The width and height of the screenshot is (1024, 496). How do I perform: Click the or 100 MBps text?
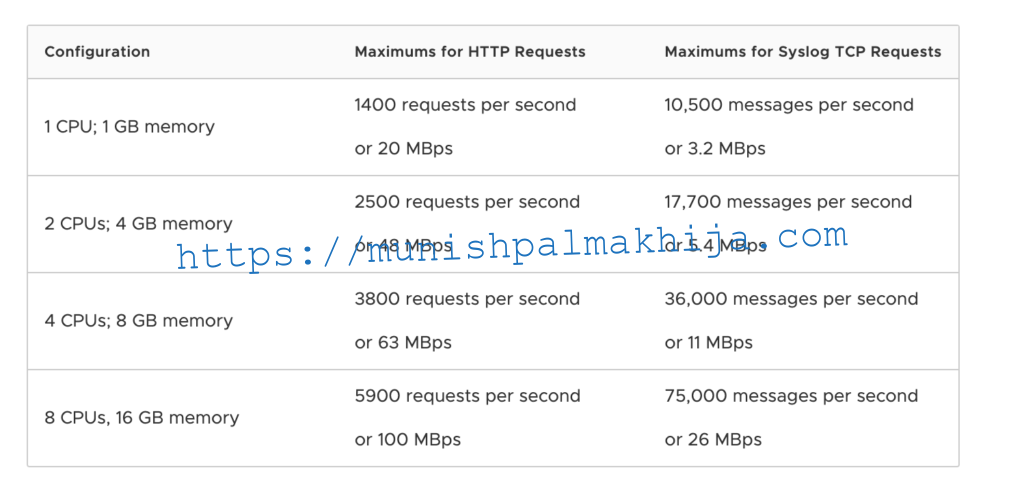pos(408,439)
